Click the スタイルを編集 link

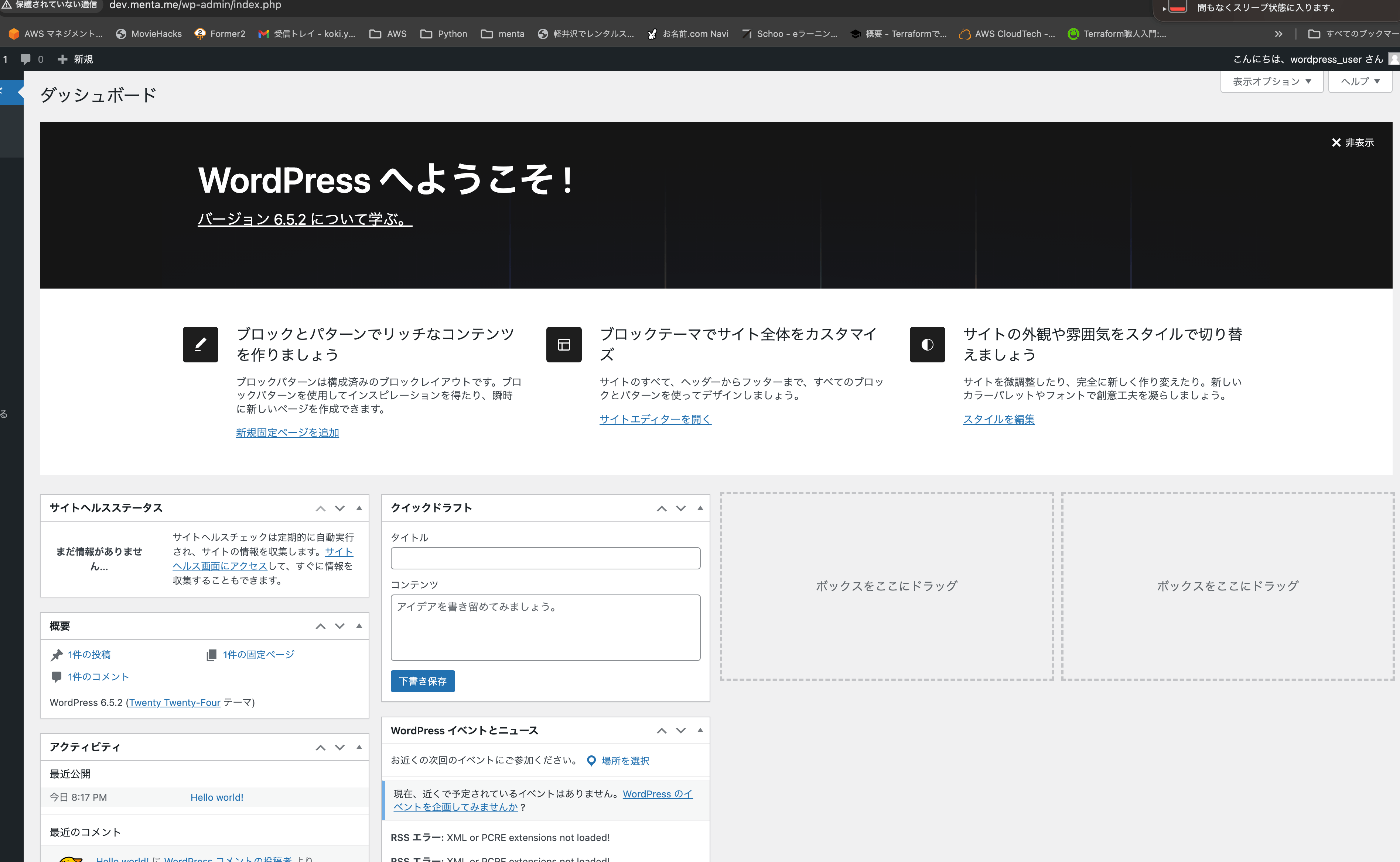click(x=999, y=419)
